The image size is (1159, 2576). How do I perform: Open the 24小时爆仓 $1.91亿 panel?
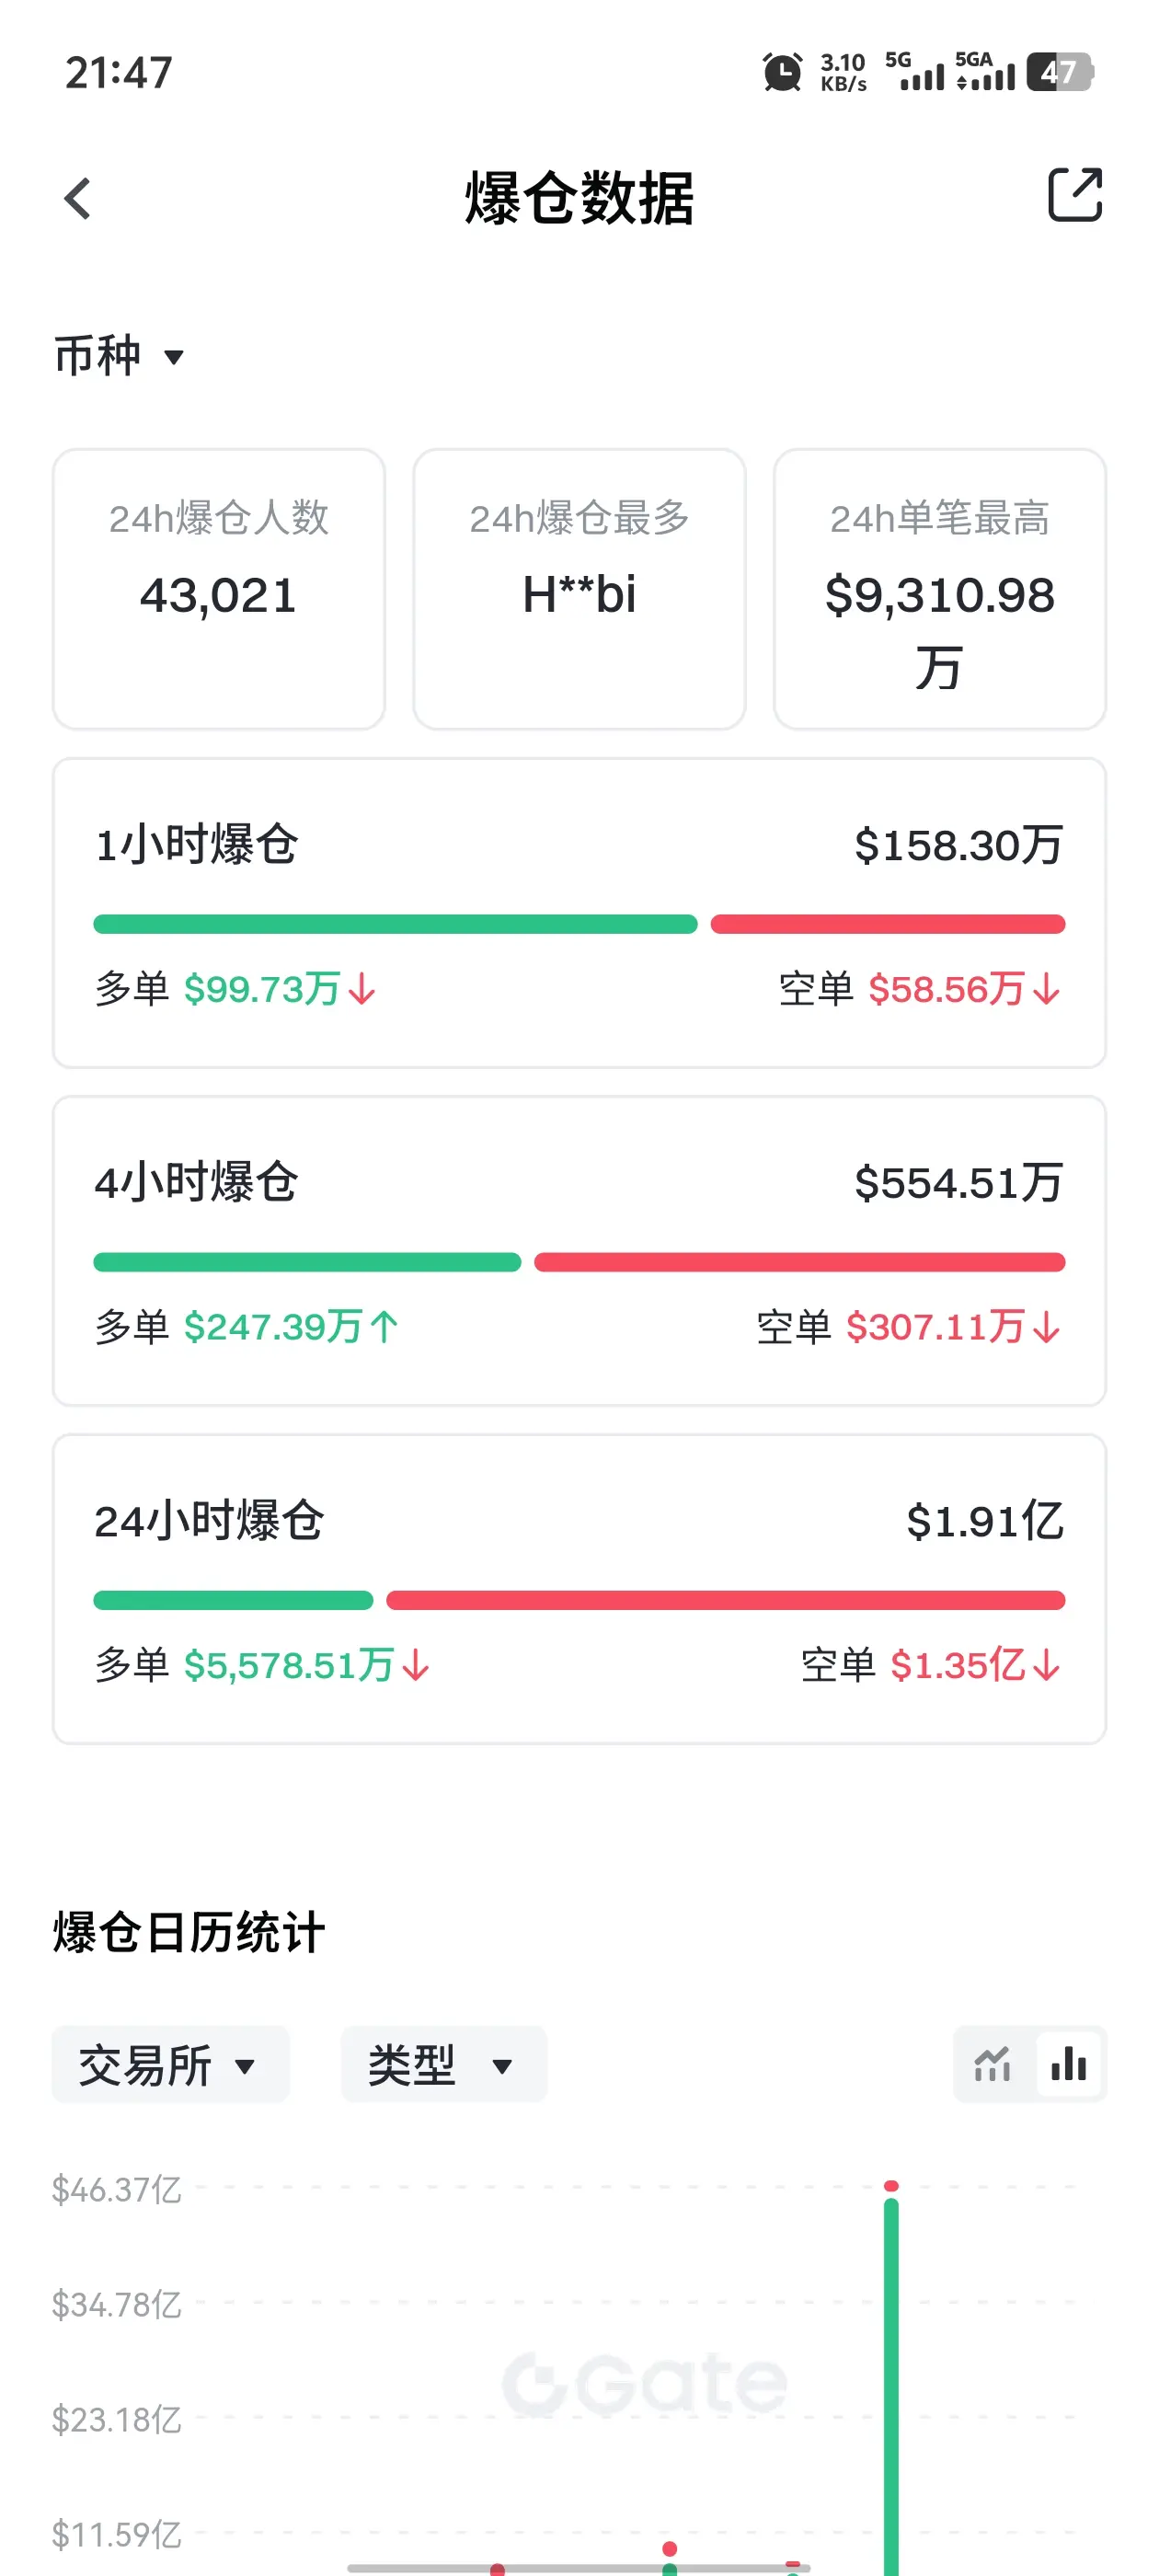click(x=579, y=1589)
